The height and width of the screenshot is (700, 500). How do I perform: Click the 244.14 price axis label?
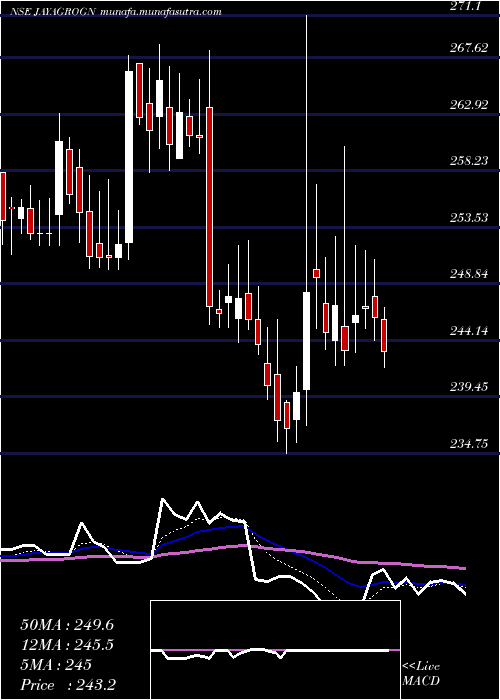[x=471, y=331]
